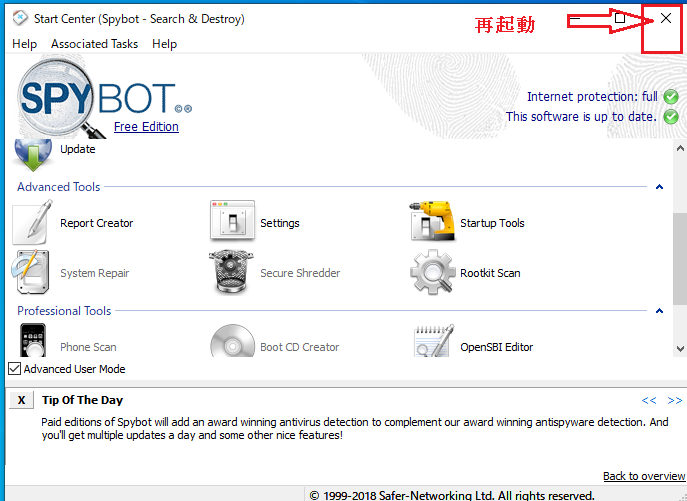Click the Advanced Tools heading
This screenshot has height=501, width=687.
tap(59, 187)
